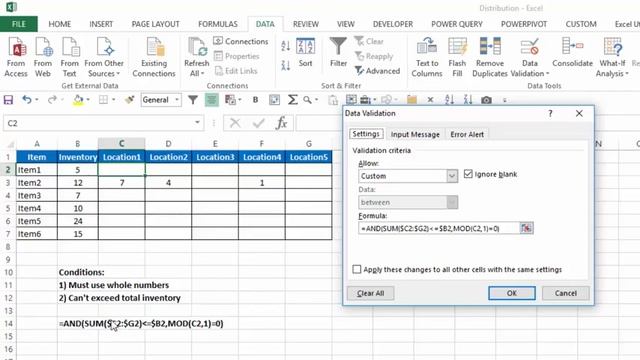
Task: Select the Location1 header cell
Action: [x=122, y=157]
